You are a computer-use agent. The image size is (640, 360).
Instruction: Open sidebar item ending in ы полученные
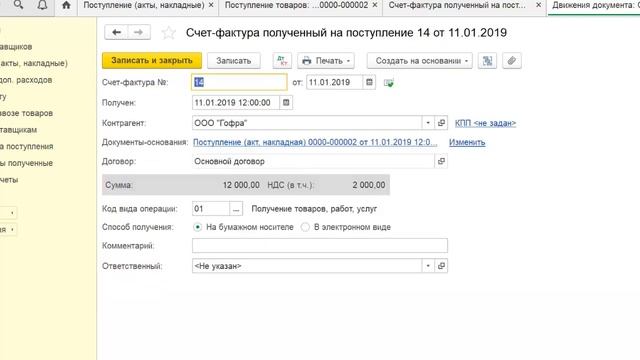27,163
